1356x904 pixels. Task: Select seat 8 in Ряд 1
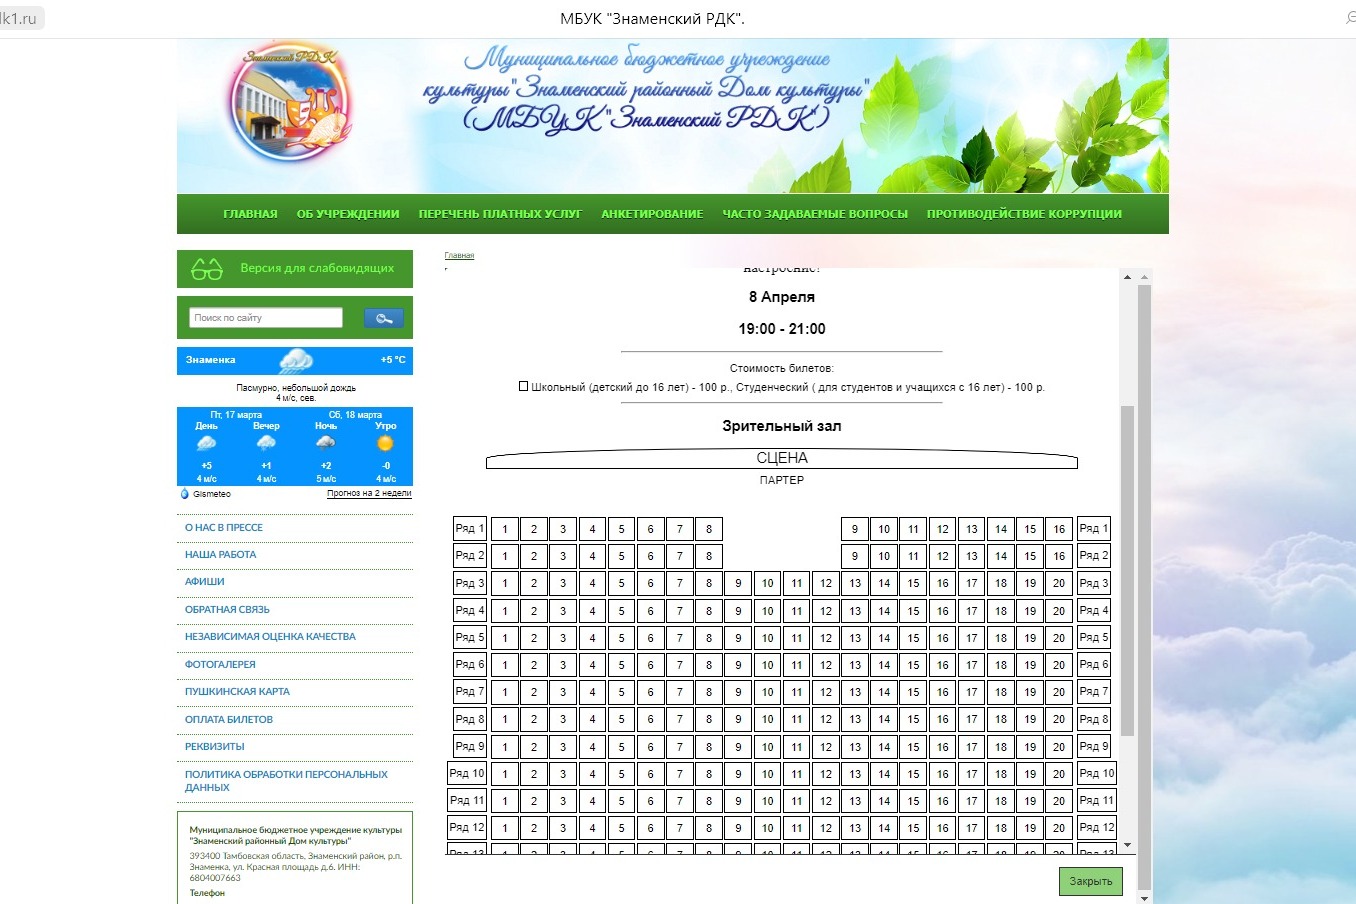(x=709, y=529)
